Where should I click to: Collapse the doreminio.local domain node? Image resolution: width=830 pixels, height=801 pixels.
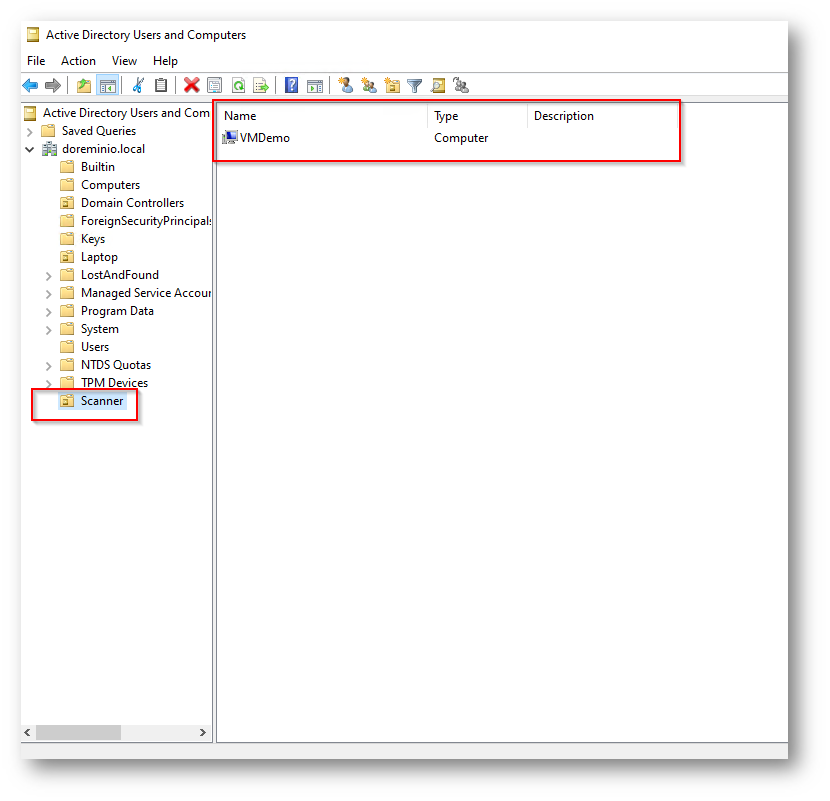pos(30,149)
